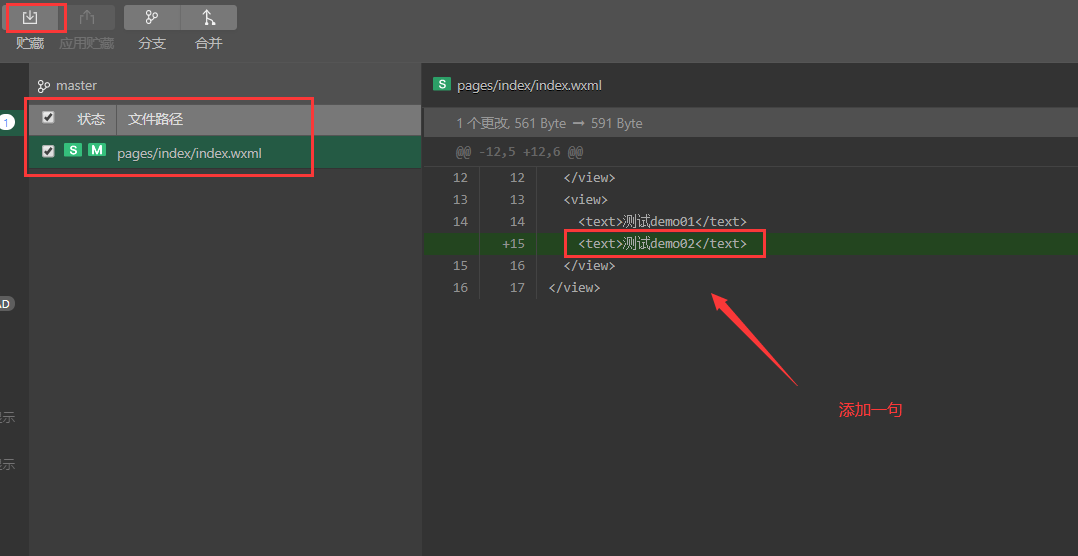Screen dimensions: 1078x556
Task: Click the master branch label
Action: (x=76, y=86)
